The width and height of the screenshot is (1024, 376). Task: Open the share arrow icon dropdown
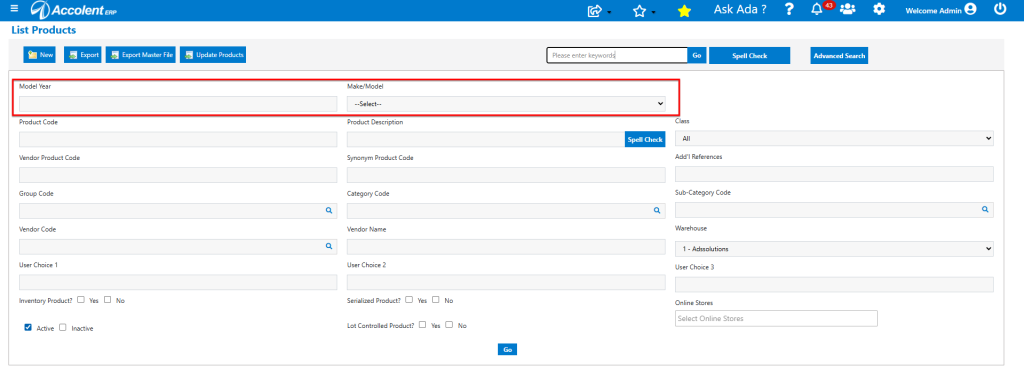(600, 10)
